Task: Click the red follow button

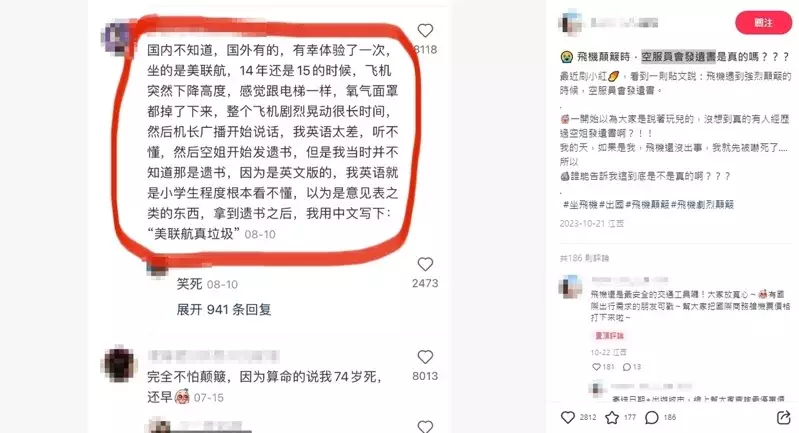Action: tap(763, 22)
